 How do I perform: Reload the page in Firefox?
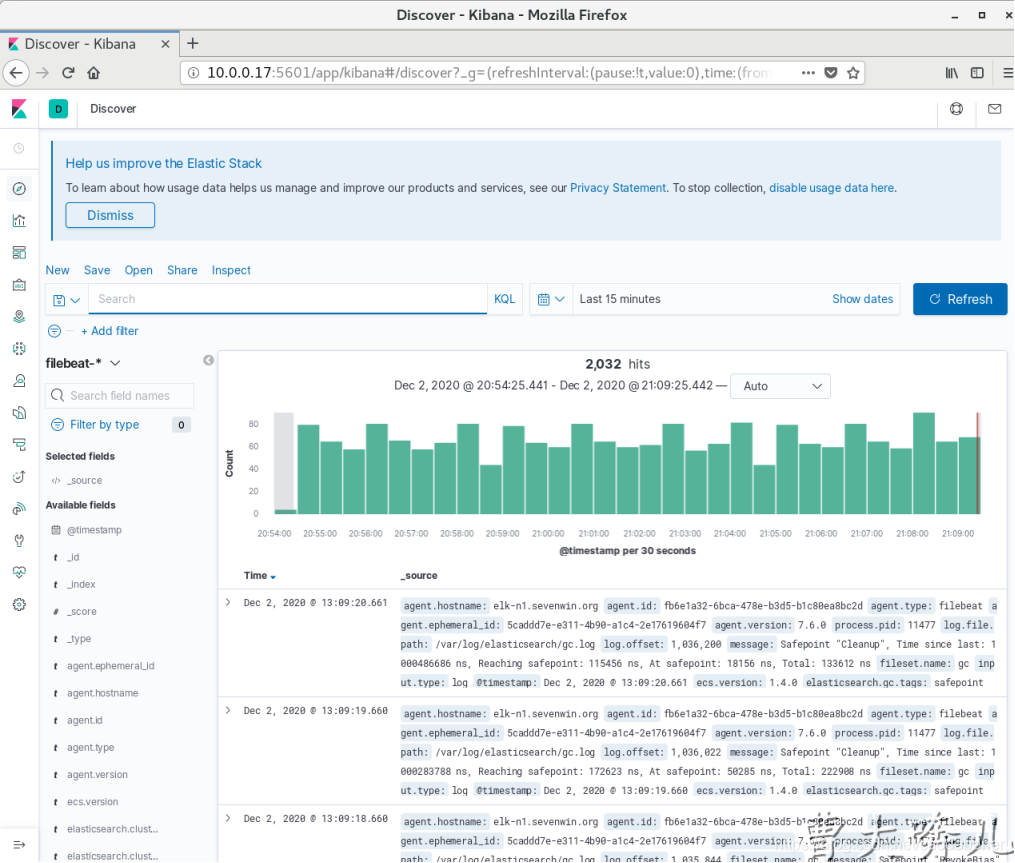(68, 73)
